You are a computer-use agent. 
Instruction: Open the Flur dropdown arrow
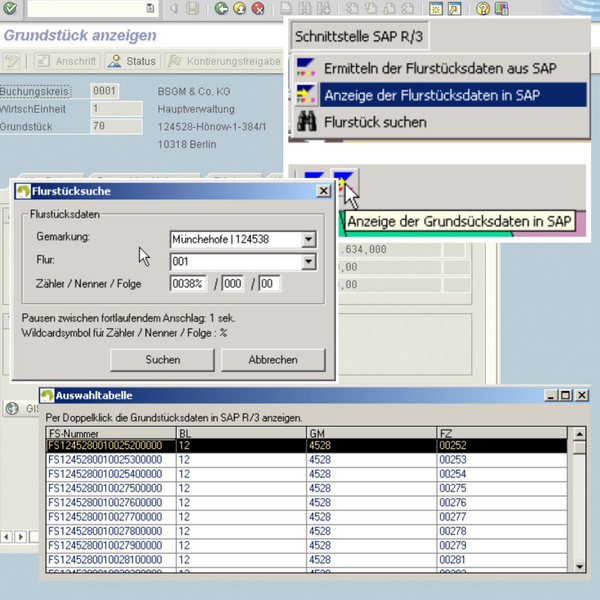click(x=308, y=262)
